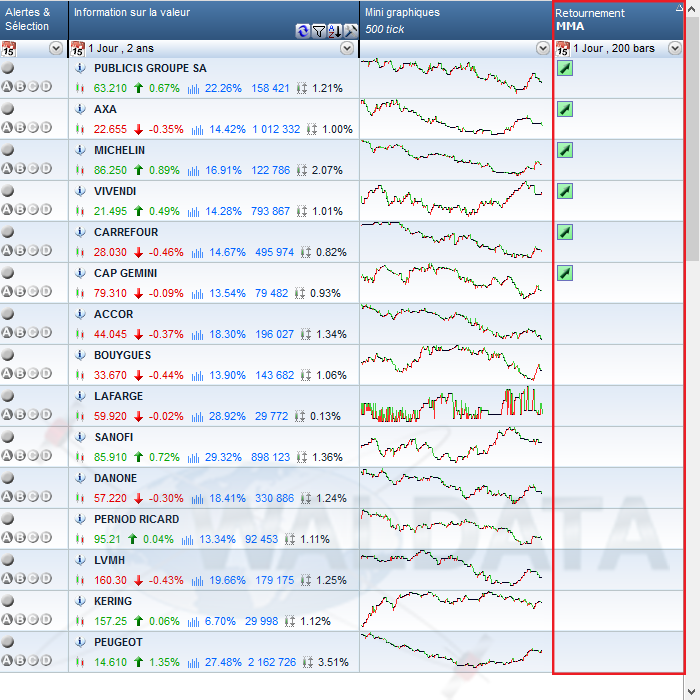Click the BOUYGUES price 33.670
The image size is (700, 700).
click(x=110, y=375)
